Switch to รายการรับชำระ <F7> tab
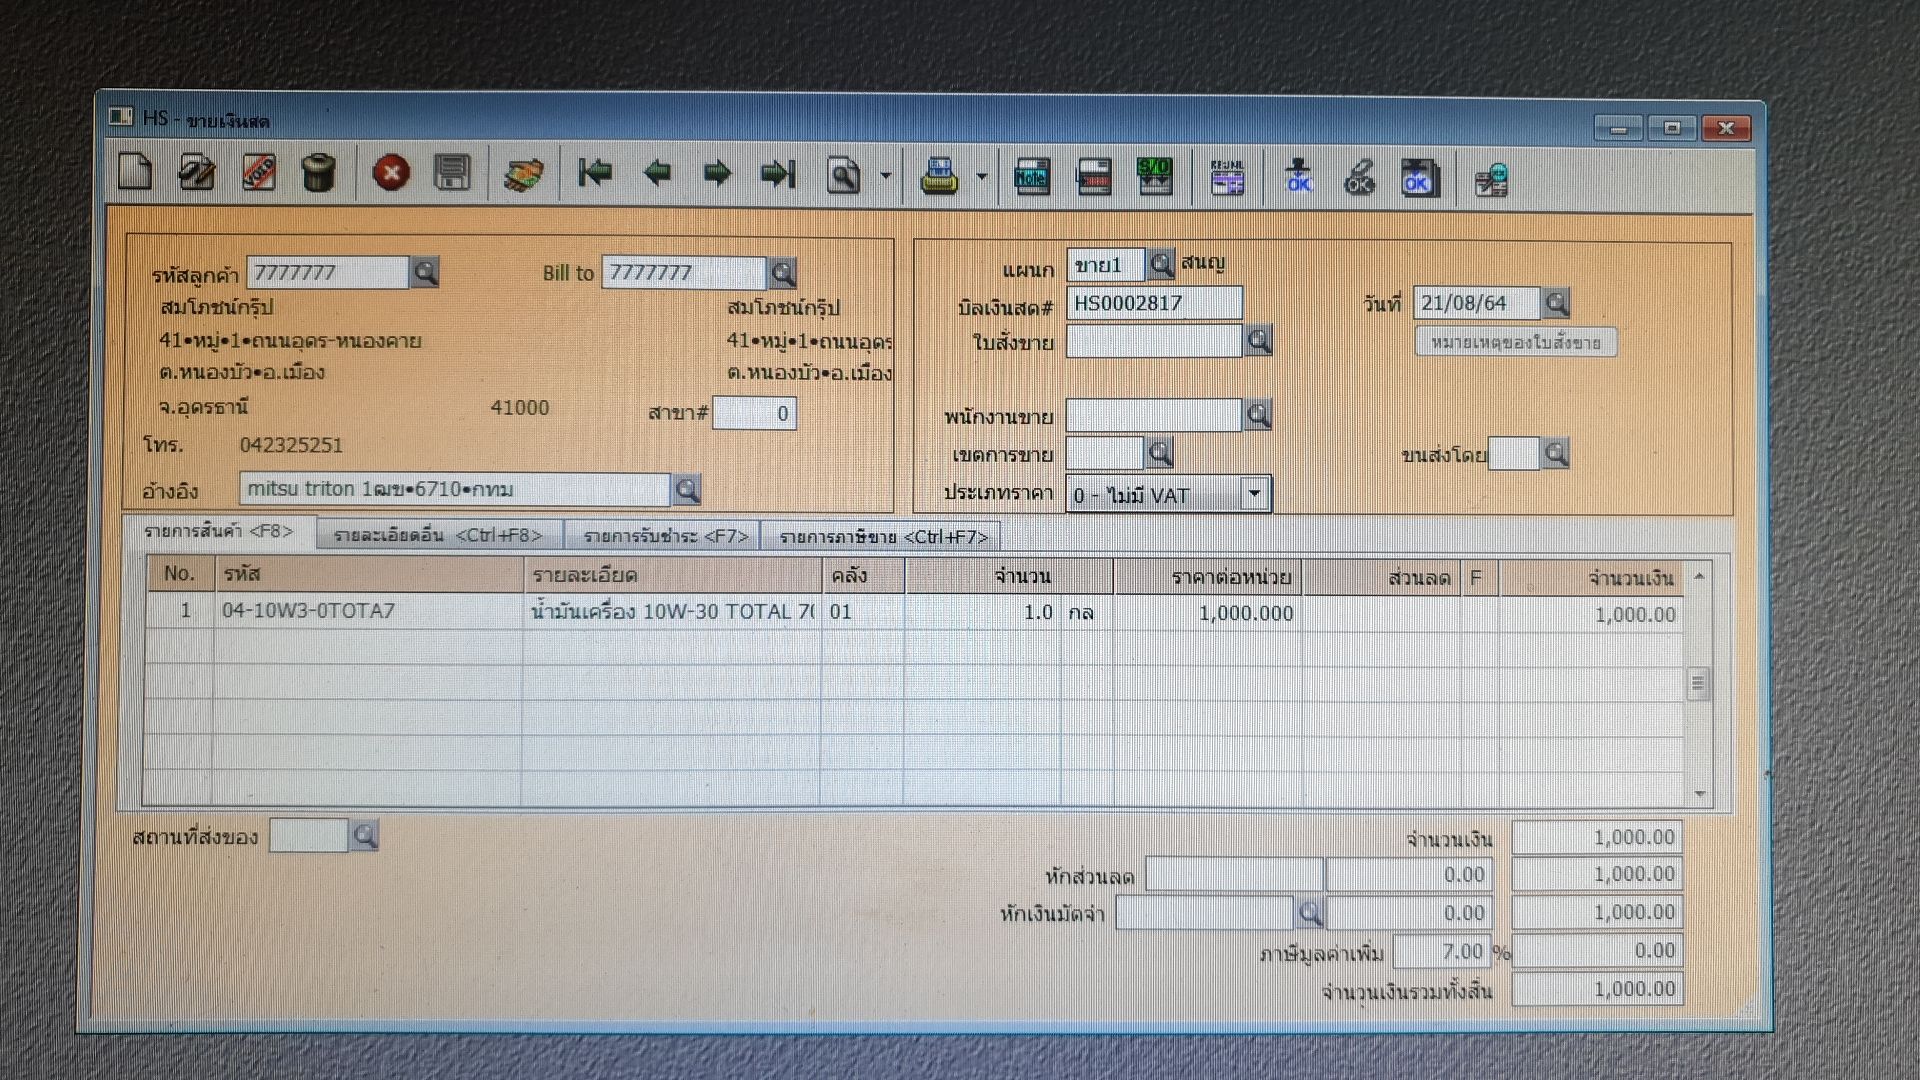This screenshot has width=1920, height=1080. point(665,536)
